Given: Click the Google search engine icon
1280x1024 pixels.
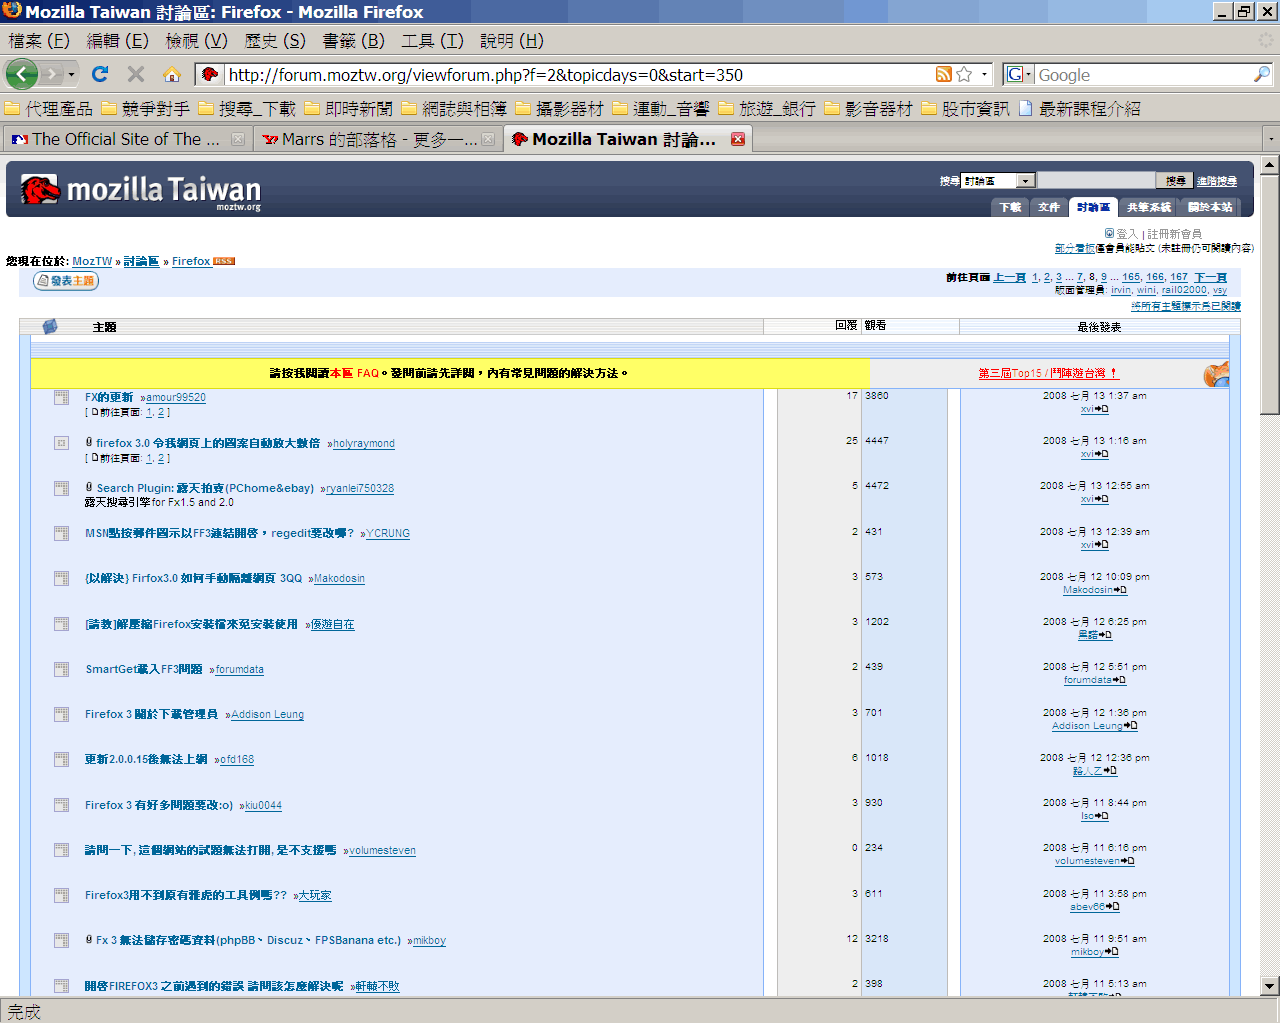Looking at the screenshot, I should click(1014, 74).
